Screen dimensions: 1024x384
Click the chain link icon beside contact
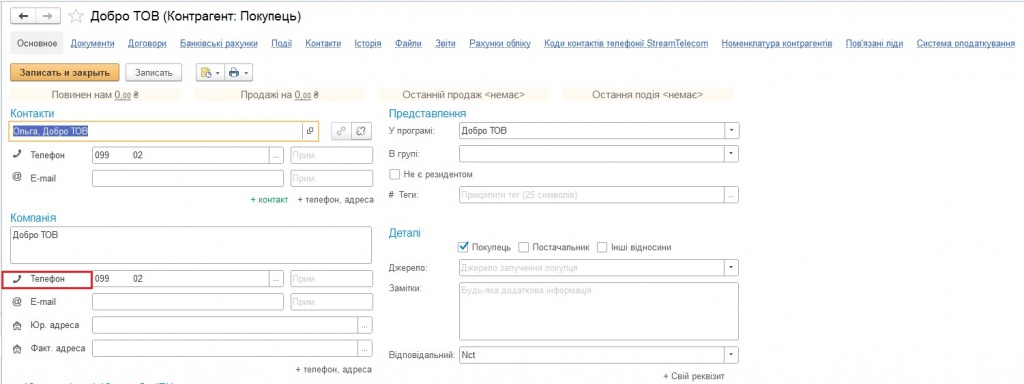pyautogui.click(x=340, y=131)
